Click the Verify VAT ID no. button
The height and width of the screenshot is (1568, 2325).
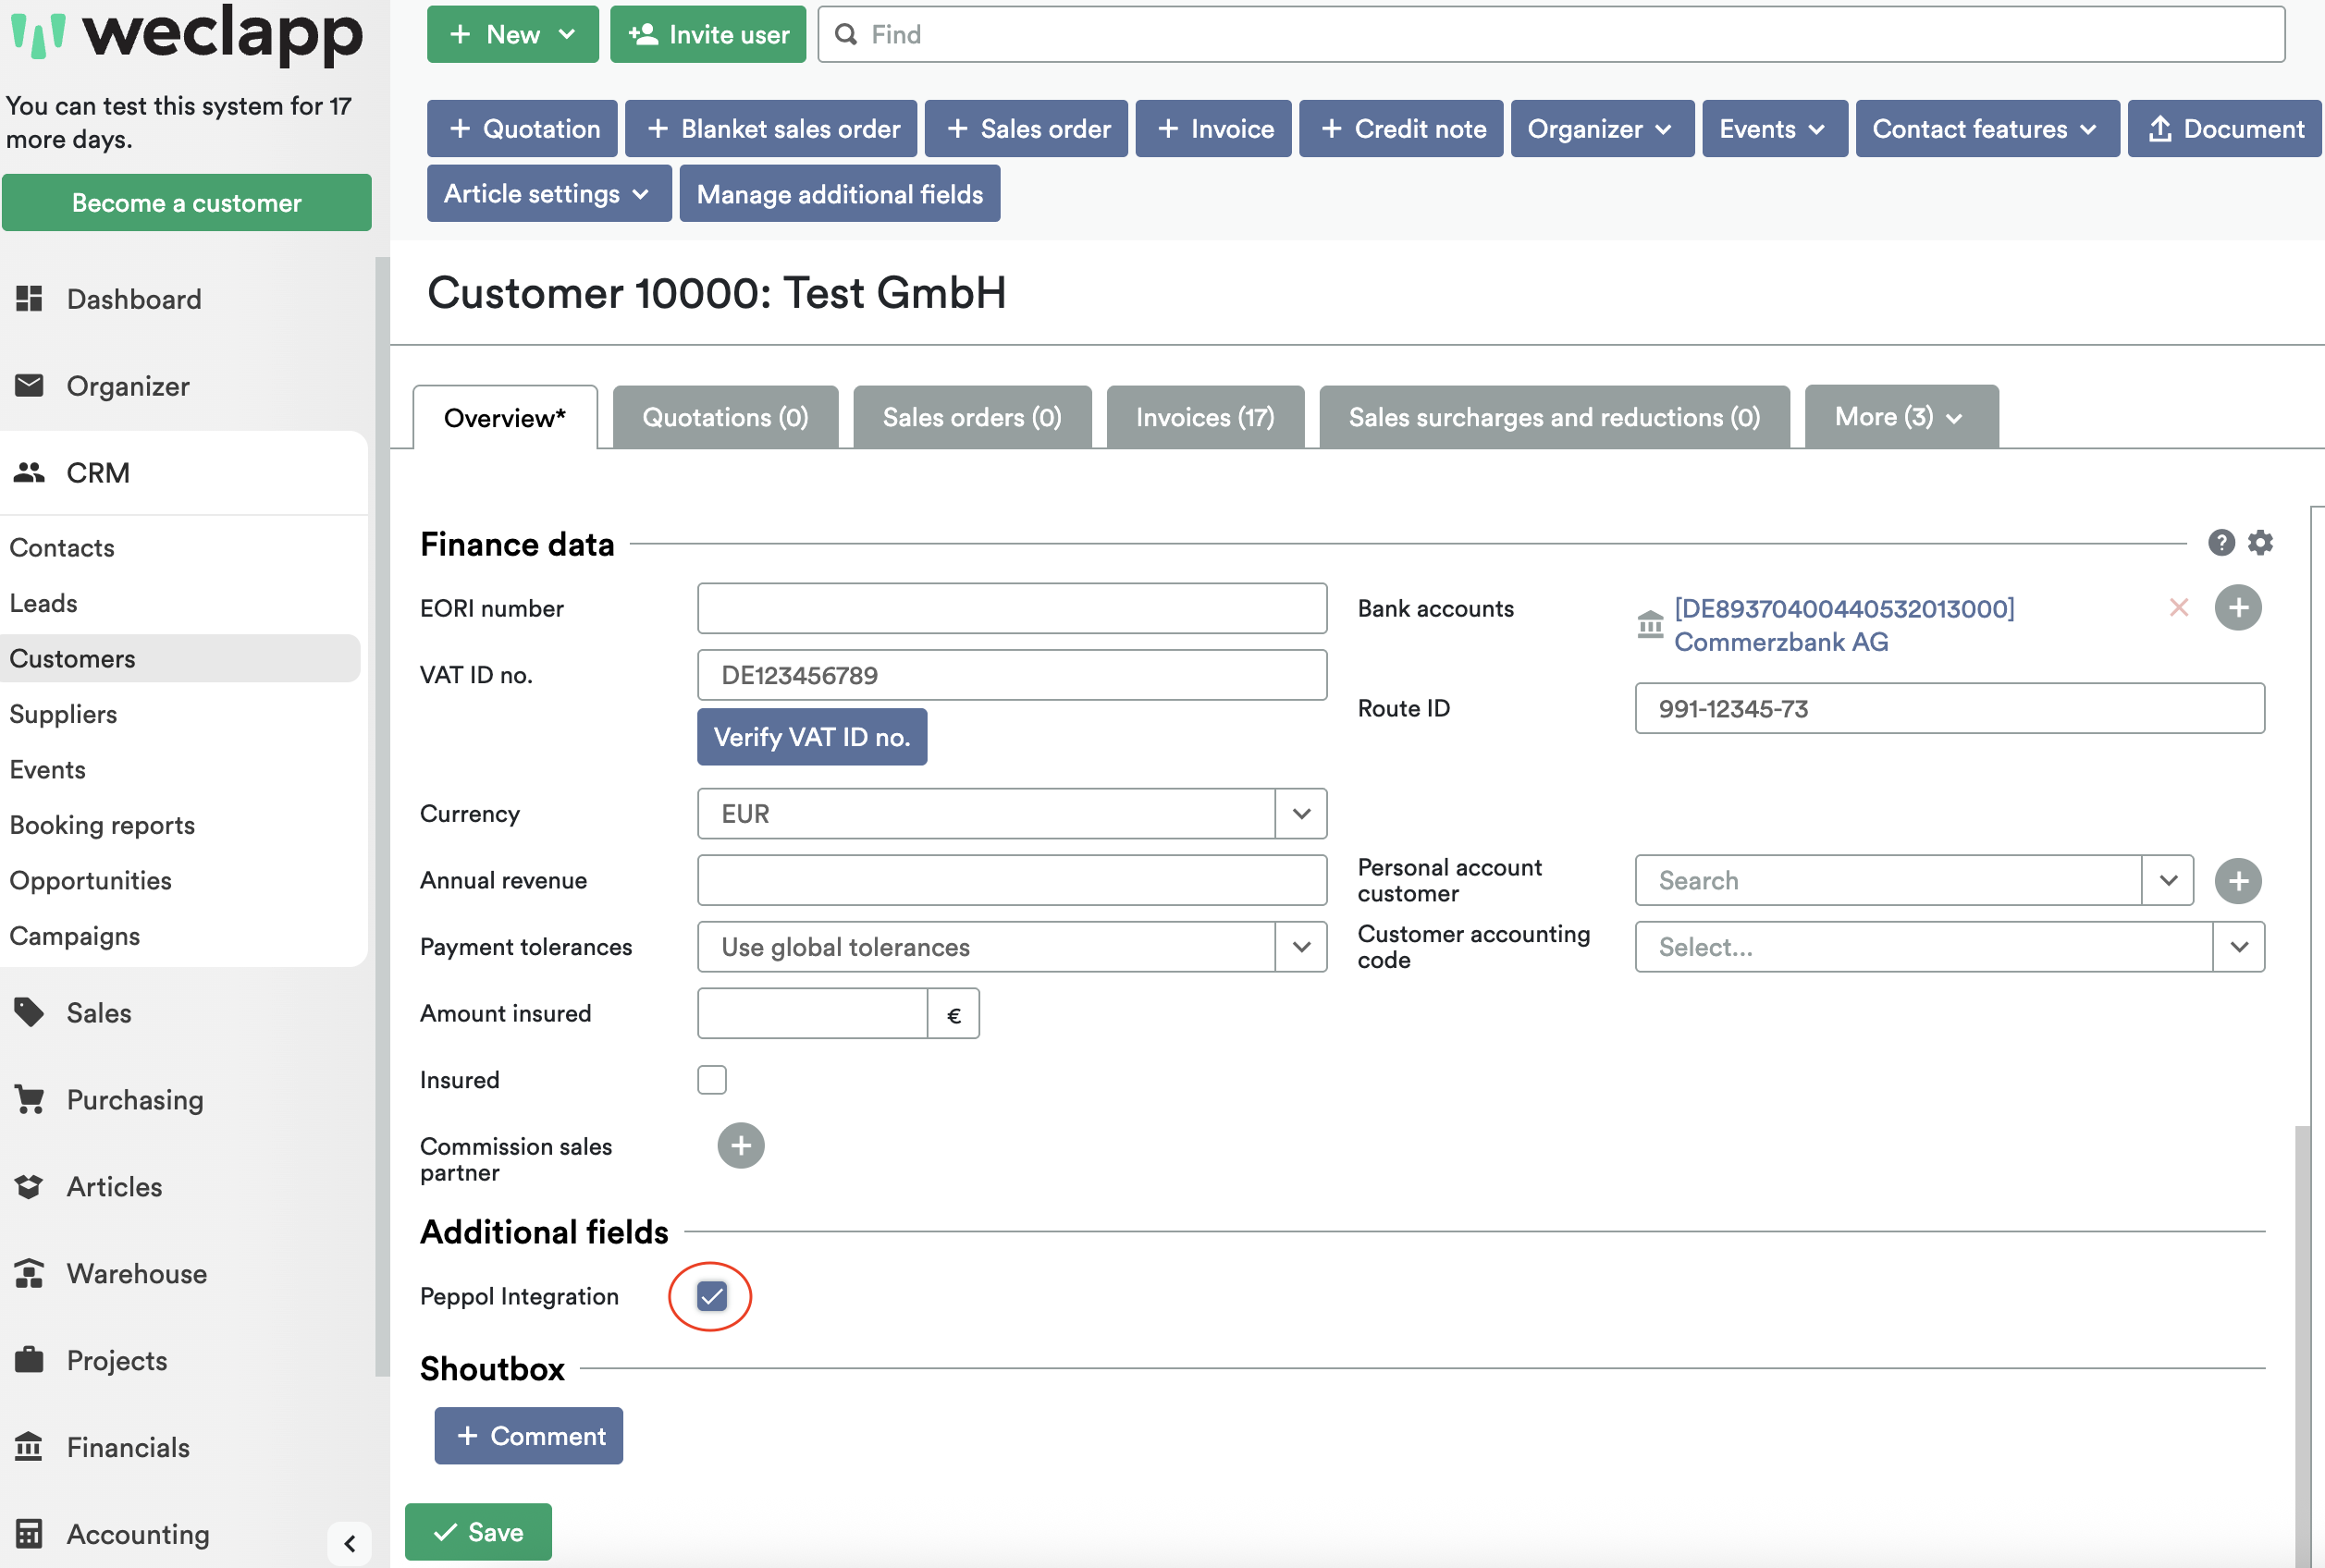[x=811, y=736]
